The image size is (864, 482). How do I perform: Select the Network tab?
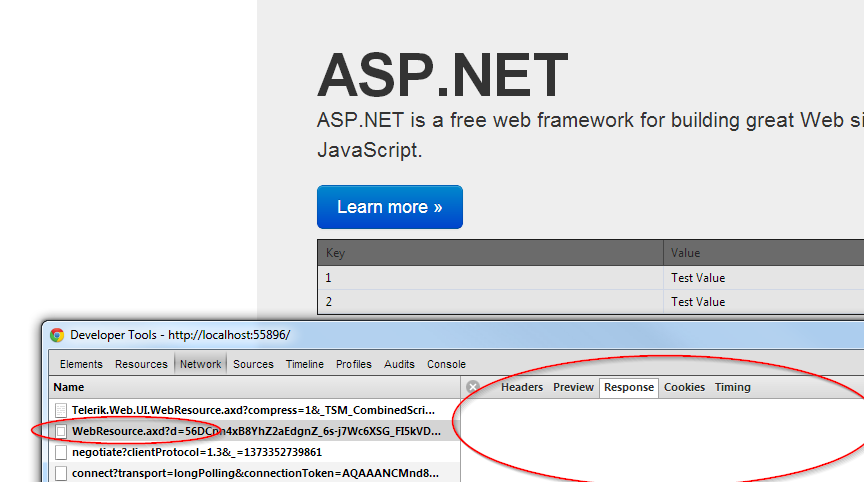point(201,364)
